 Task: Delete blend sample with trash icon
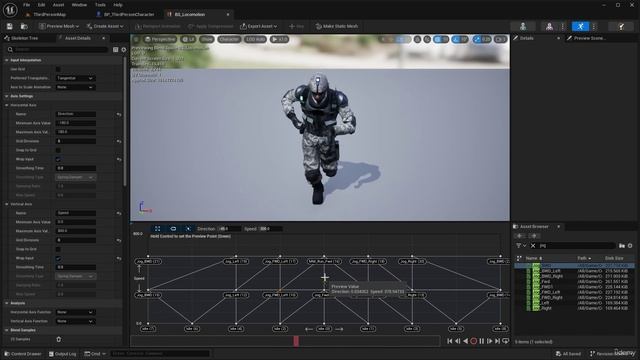[59, 339]
